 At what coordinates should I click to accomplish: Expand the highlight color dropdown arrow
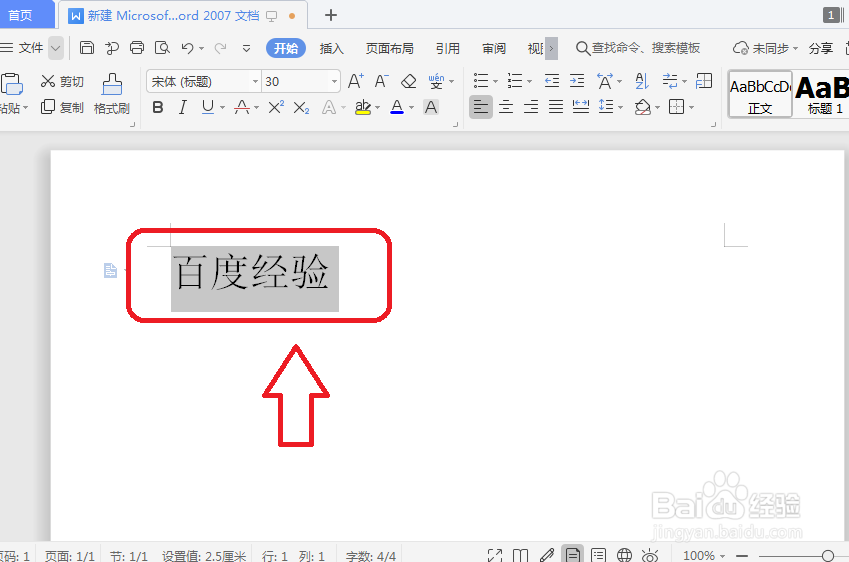pos(377,108)
